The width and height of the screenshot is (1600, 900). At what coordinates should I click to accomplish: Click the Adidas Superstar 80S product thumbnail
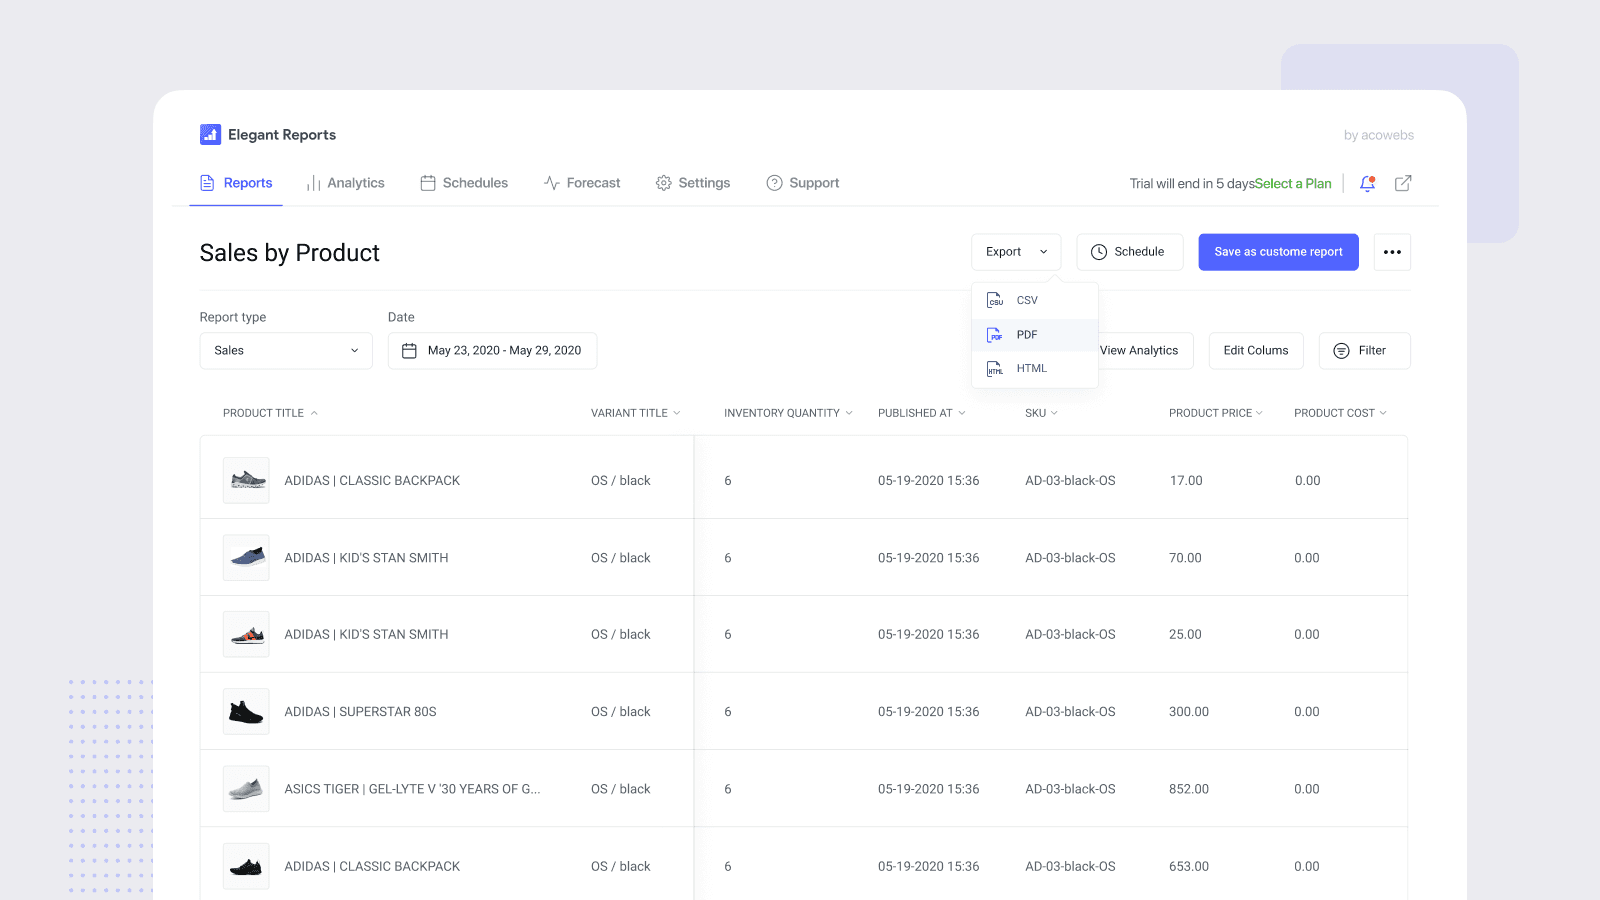click(246, 712)
